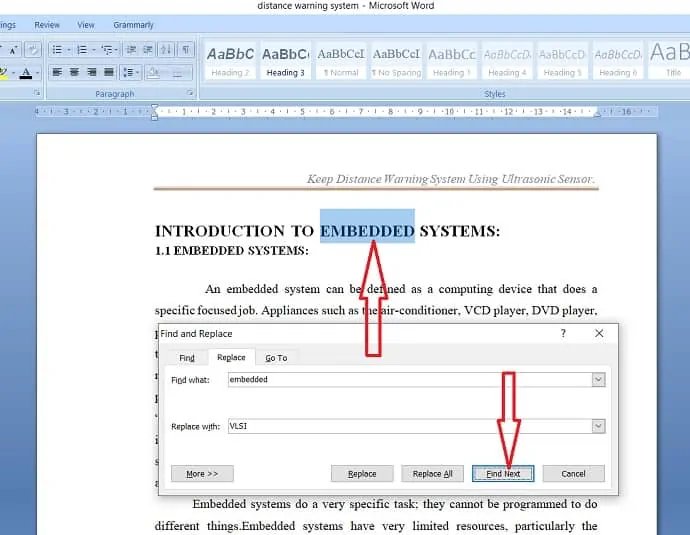Viewport: 690px width, 535px height.
Task: Open Font Color dropdown arrow
Action: coord(37,73)
